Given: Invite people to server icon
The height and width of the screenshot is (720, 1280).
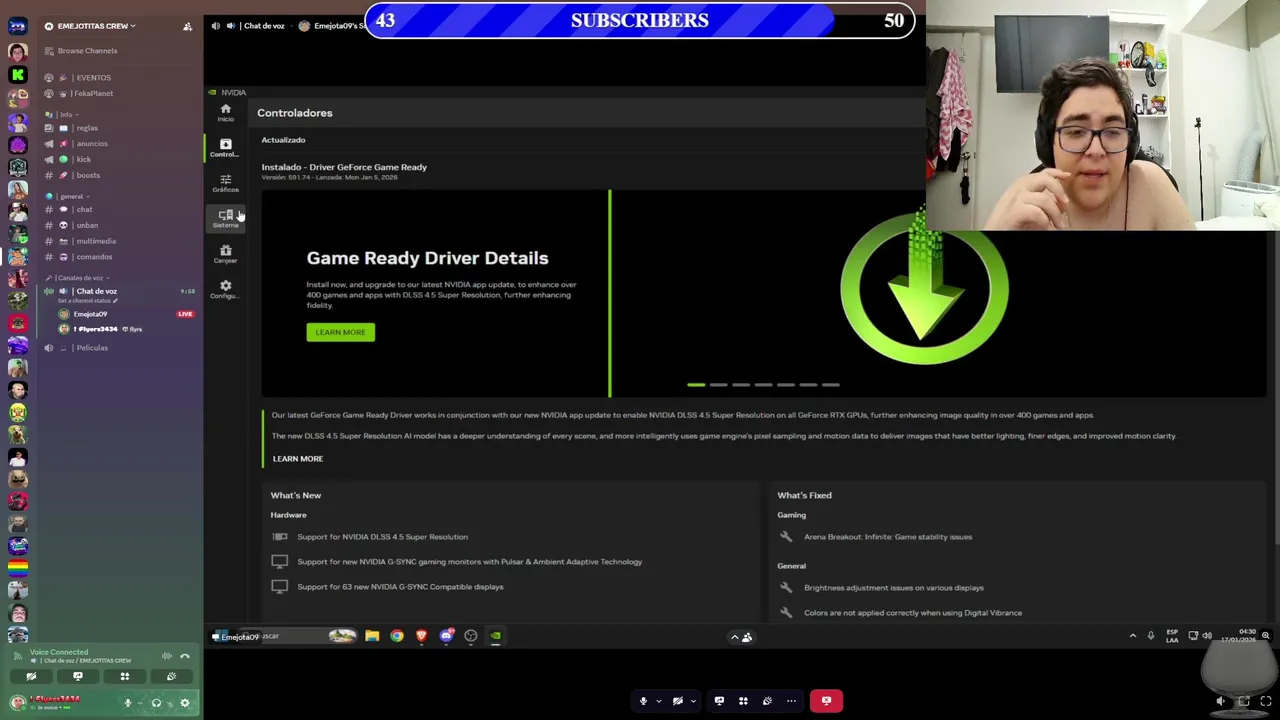Looking at the screenshot, I should click(187, 26).
